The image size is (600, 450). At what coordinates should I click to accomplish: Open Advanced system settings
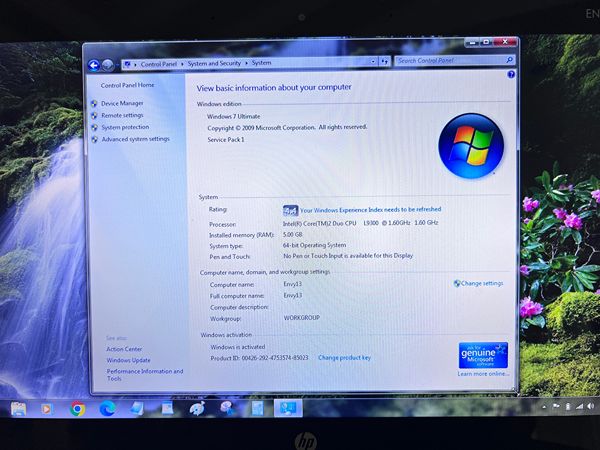[135, 139]
